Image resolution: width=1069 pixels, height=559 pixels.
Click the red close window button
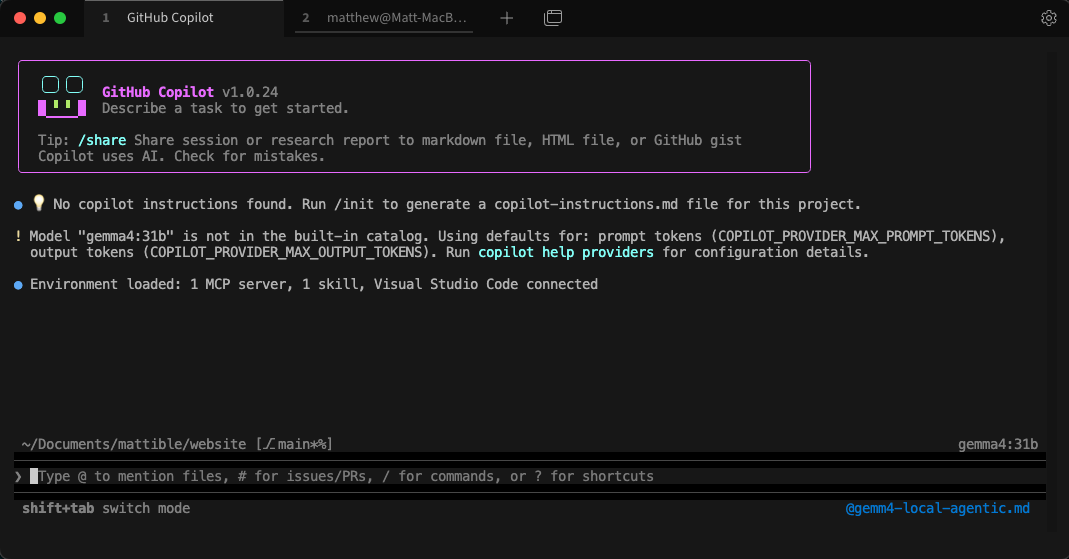[20, 18]
